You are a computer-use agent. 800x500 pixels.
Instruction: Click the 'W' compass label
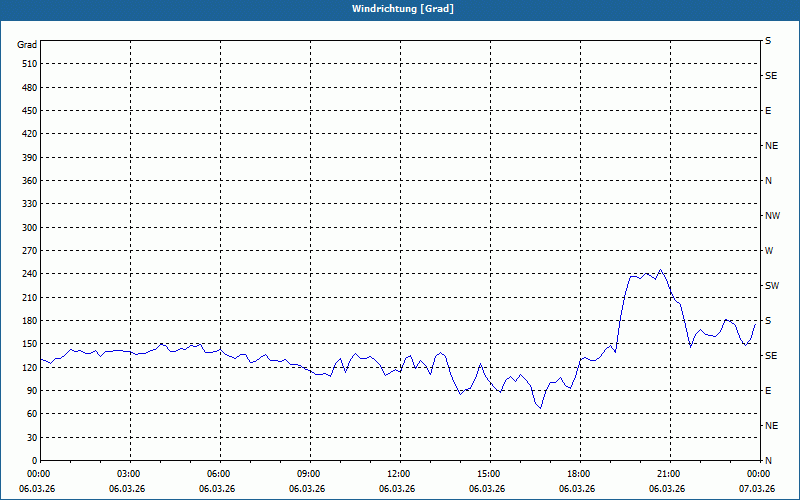(769, 251)
